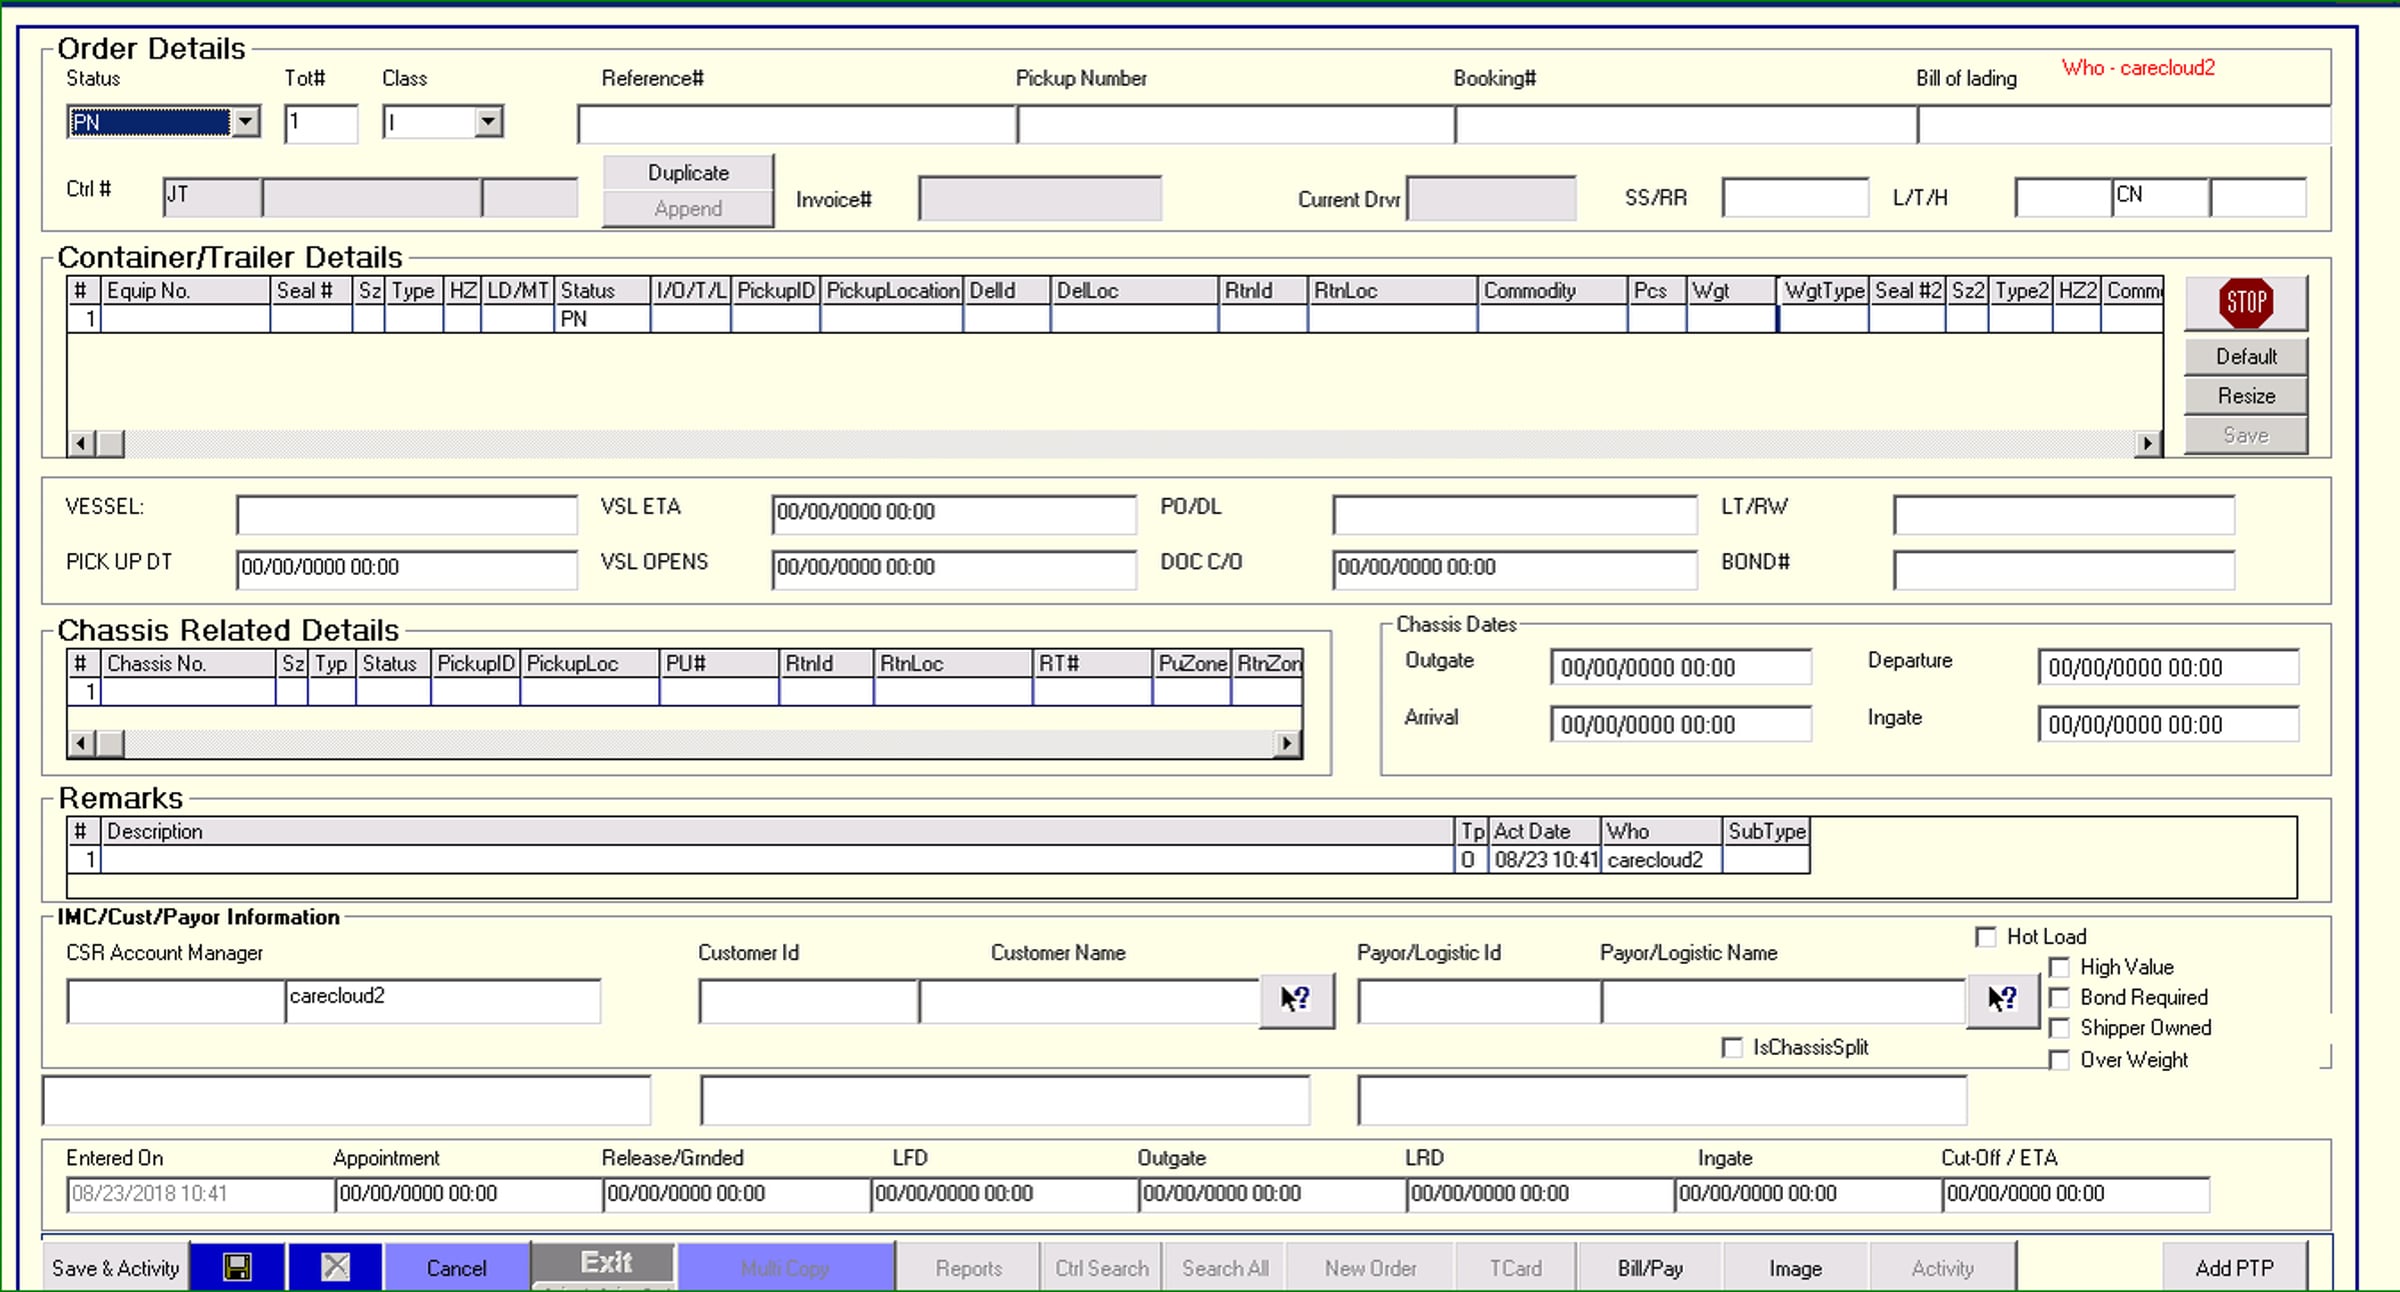
Task: Click the Reference# input field
Action: pyautogui.click(x=797, y=125)
